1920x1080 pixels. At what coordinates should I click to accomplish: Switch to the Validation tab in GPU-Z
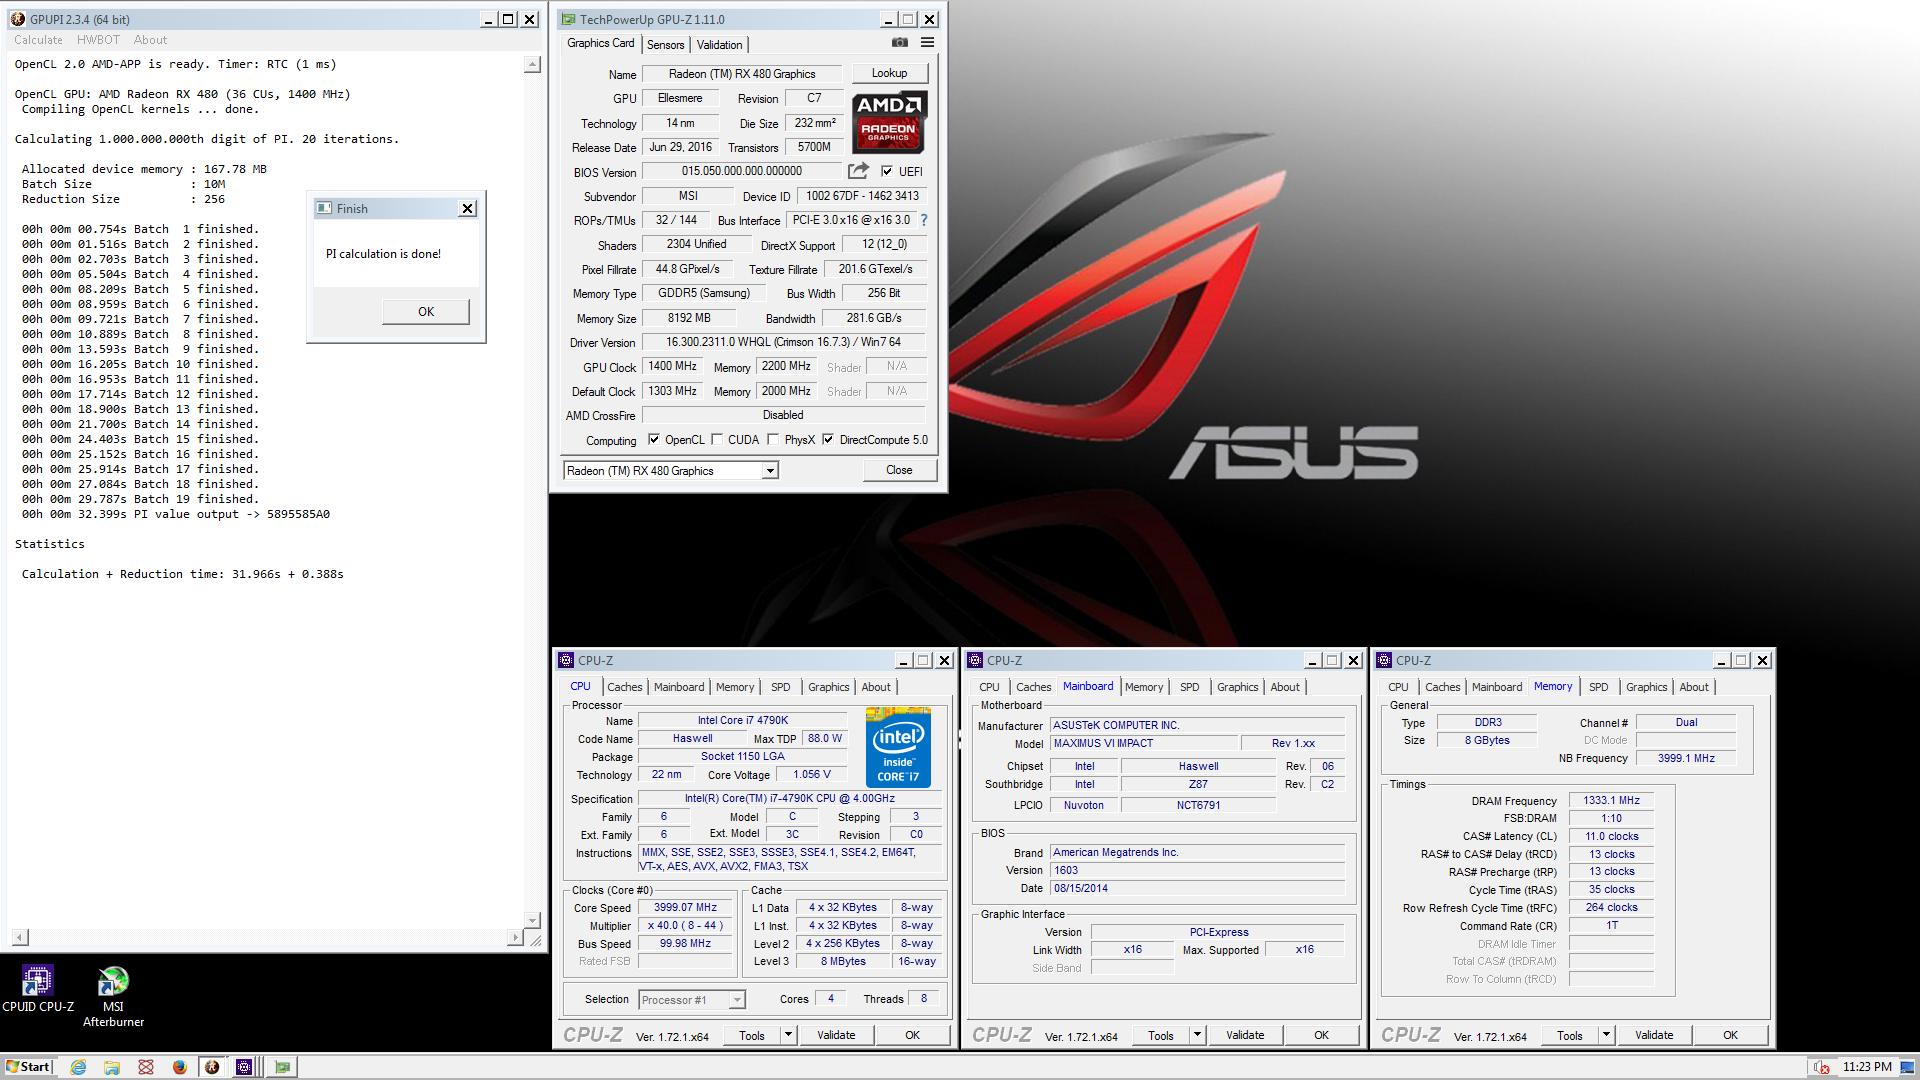[x=719, y=44]
